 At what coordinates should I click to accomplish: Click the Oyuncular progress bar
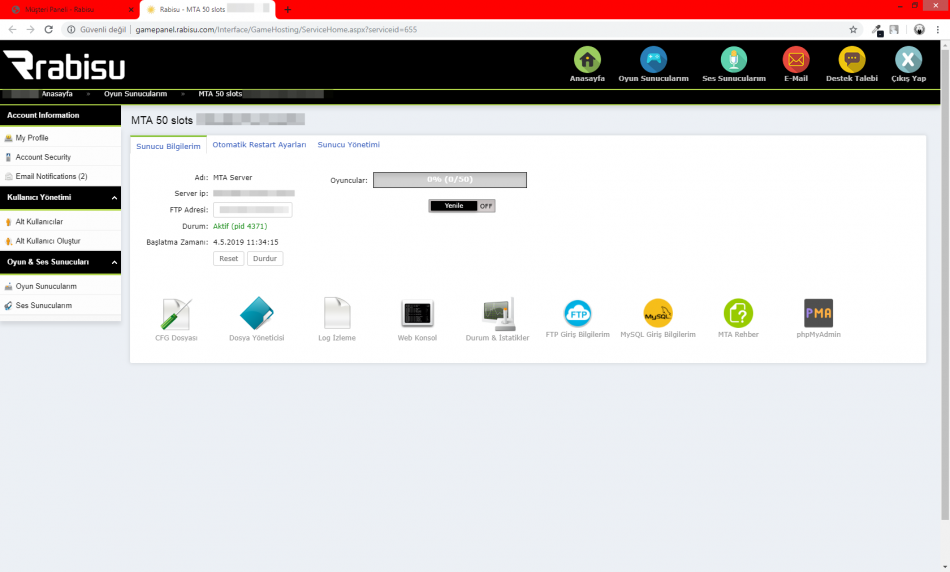point(450,180)
